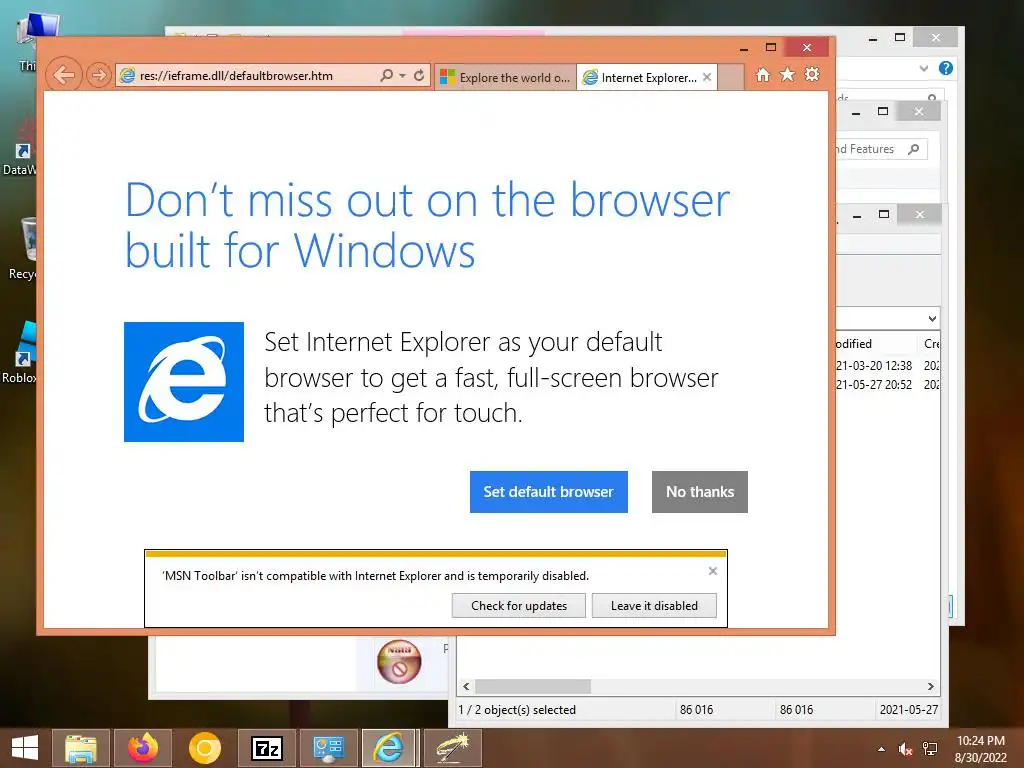Click the Help question mark in back window
1024x768 pixels.
[945, 68]
